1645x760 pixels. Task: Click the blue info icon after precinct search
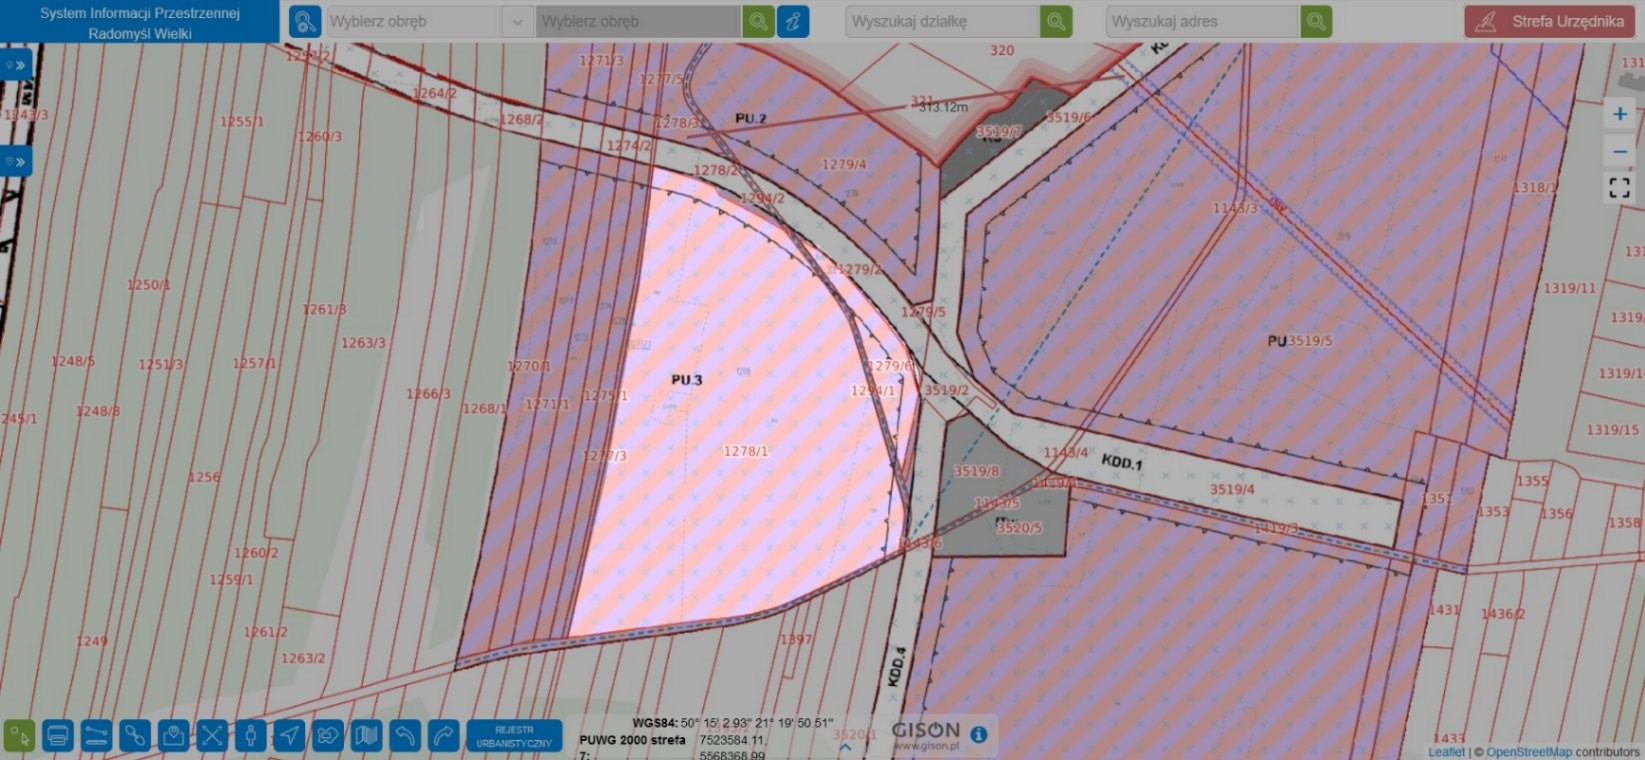click(x=793, y=21)
